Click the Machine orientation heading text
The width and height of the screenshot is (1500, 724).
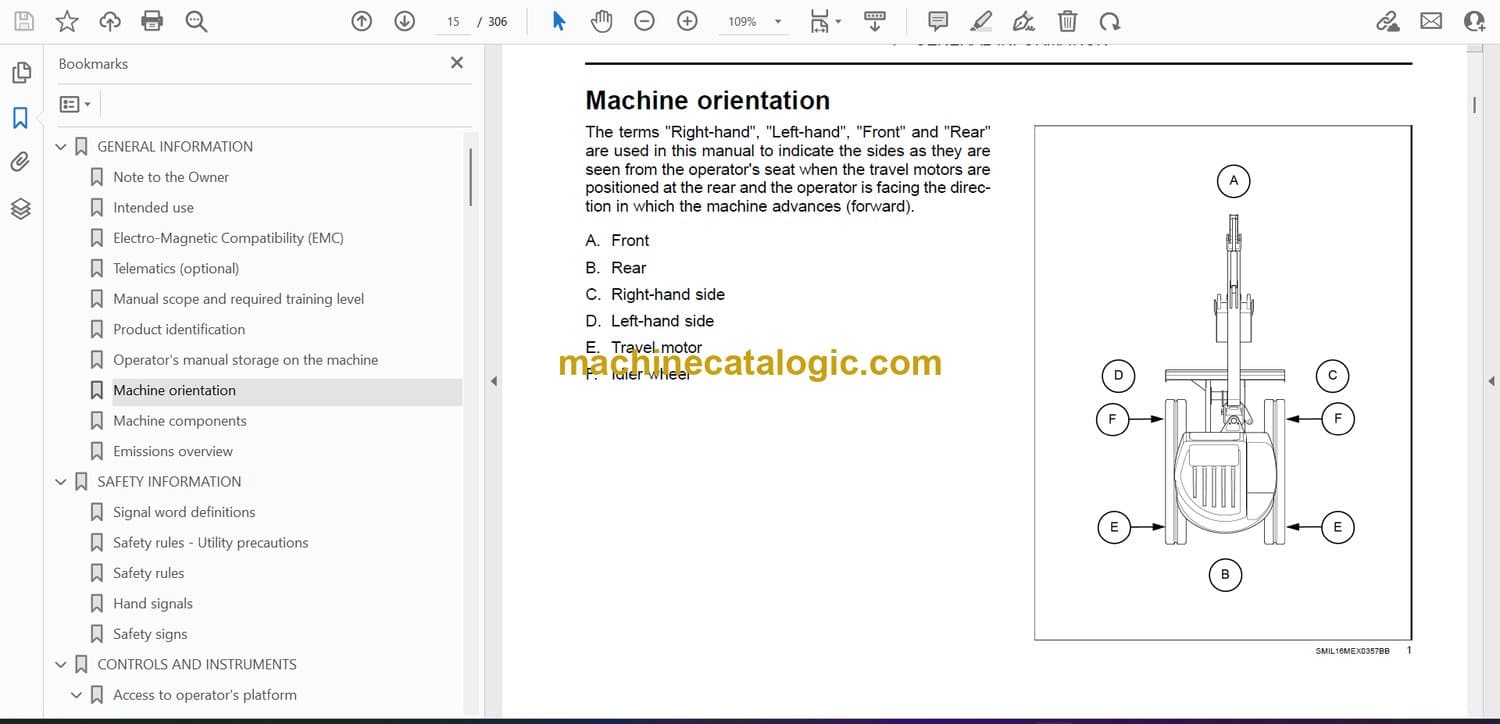[708, 100]
